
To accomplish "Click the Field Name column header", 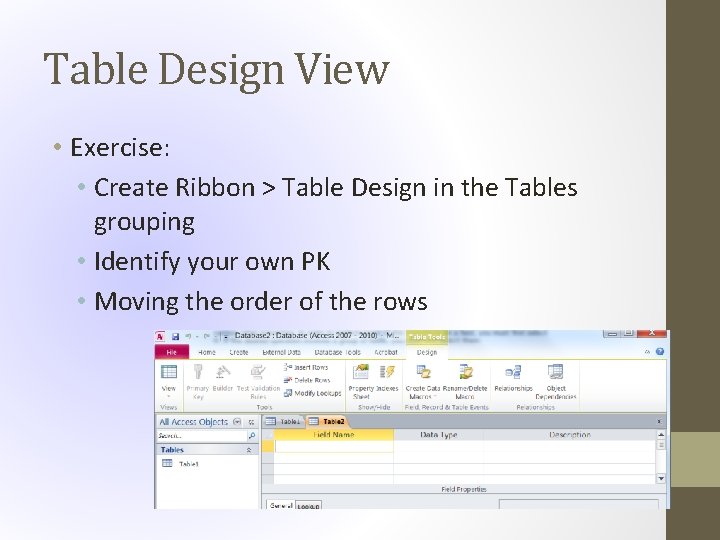I will (x=334, y=434).
